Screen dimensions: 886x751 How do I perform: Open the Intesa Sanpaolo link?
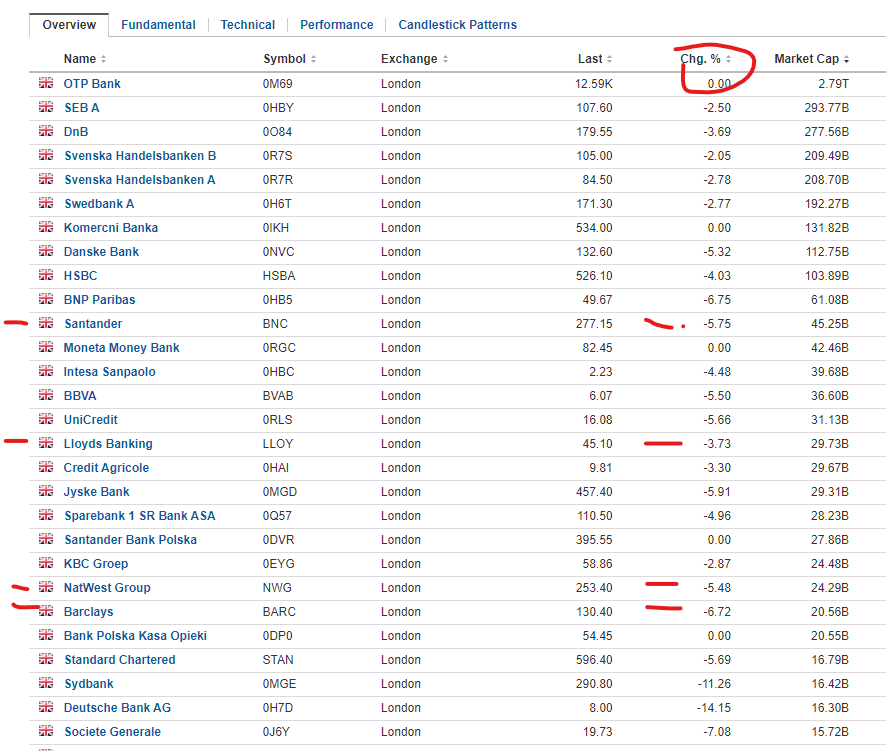tap(110, 372)
